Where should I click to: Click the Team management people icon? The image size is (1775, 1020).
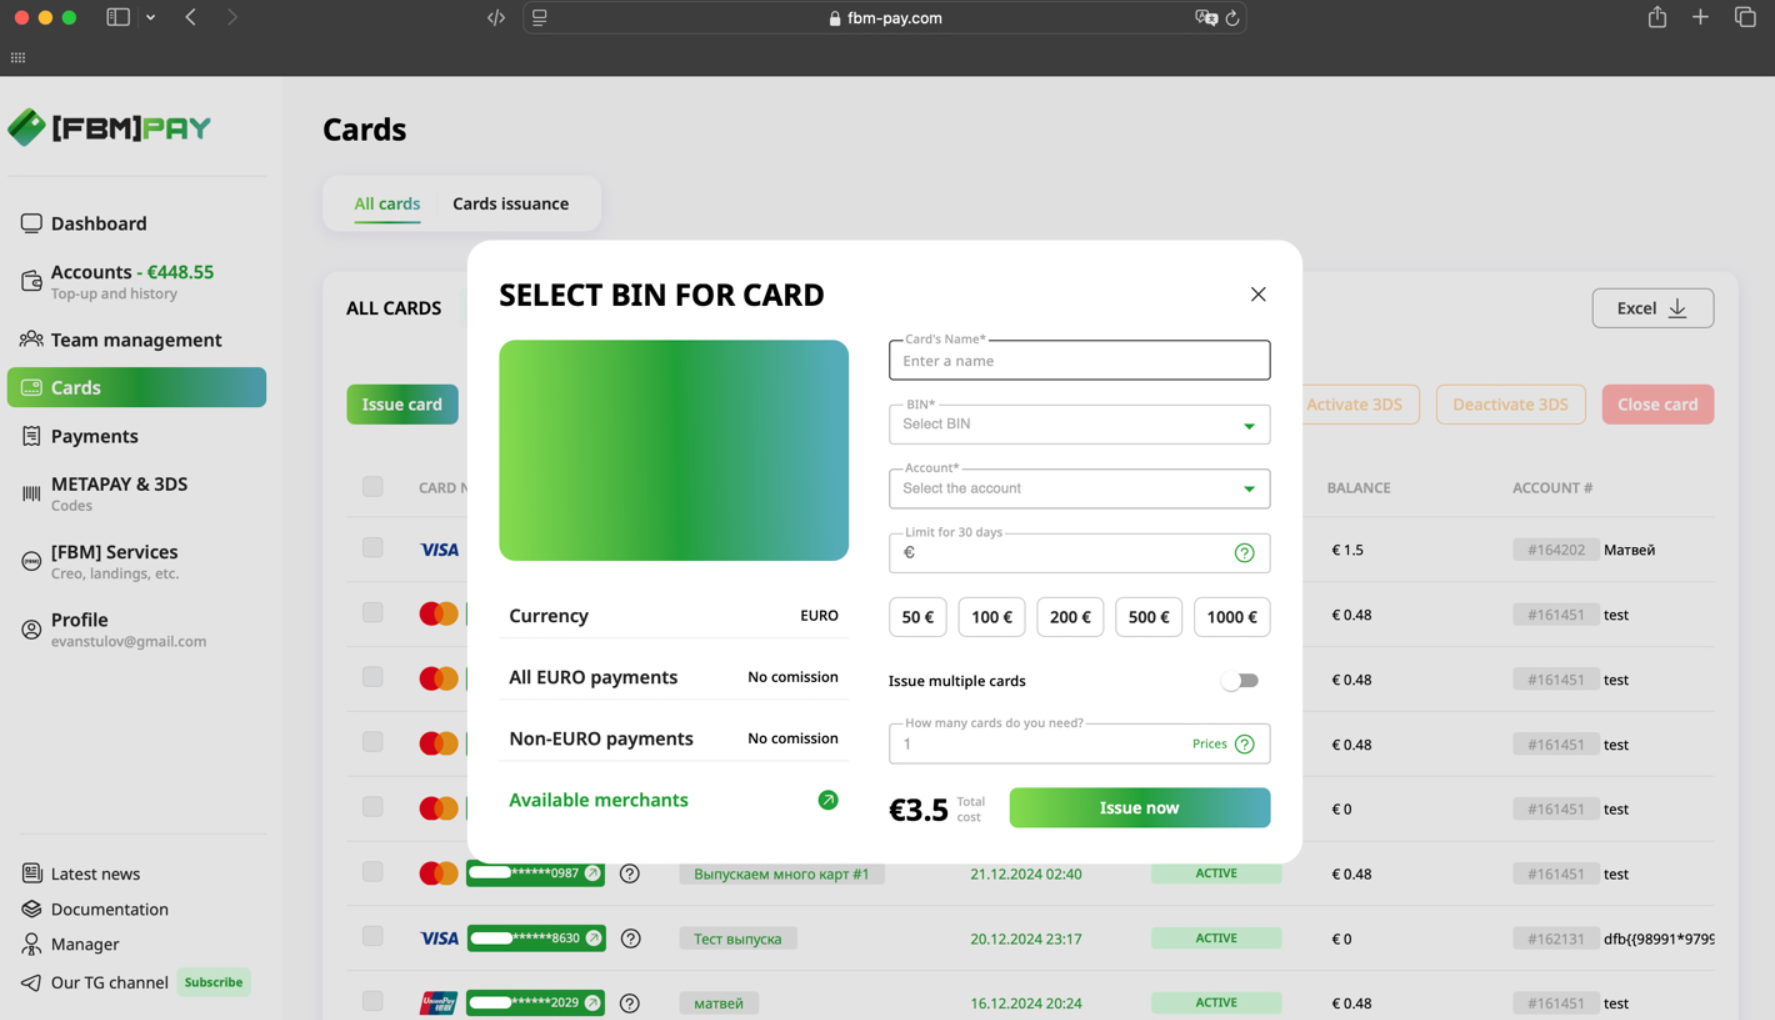coord(31,339)
